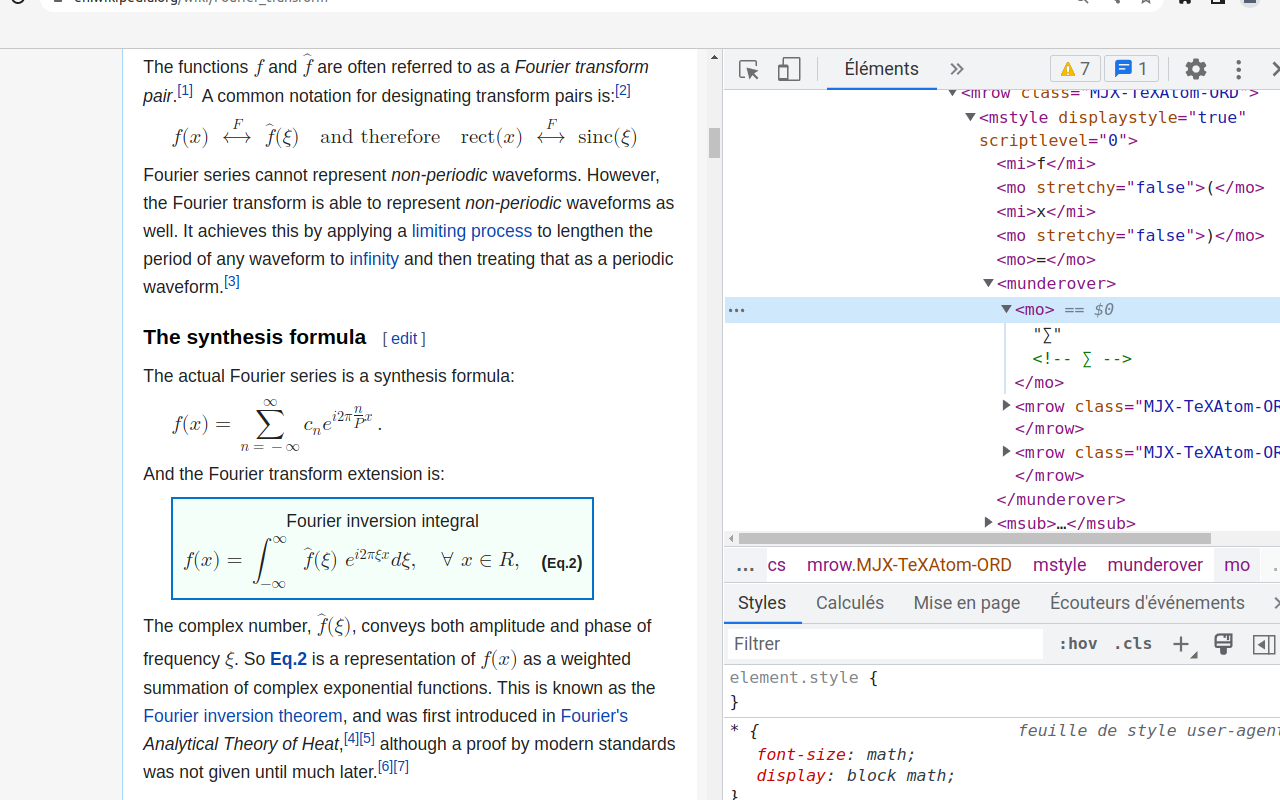Expand the second mrow MJX-TeXAtom-ORD child under munderover
This screenshot has width=1280, height=800.
[1006, 452]
